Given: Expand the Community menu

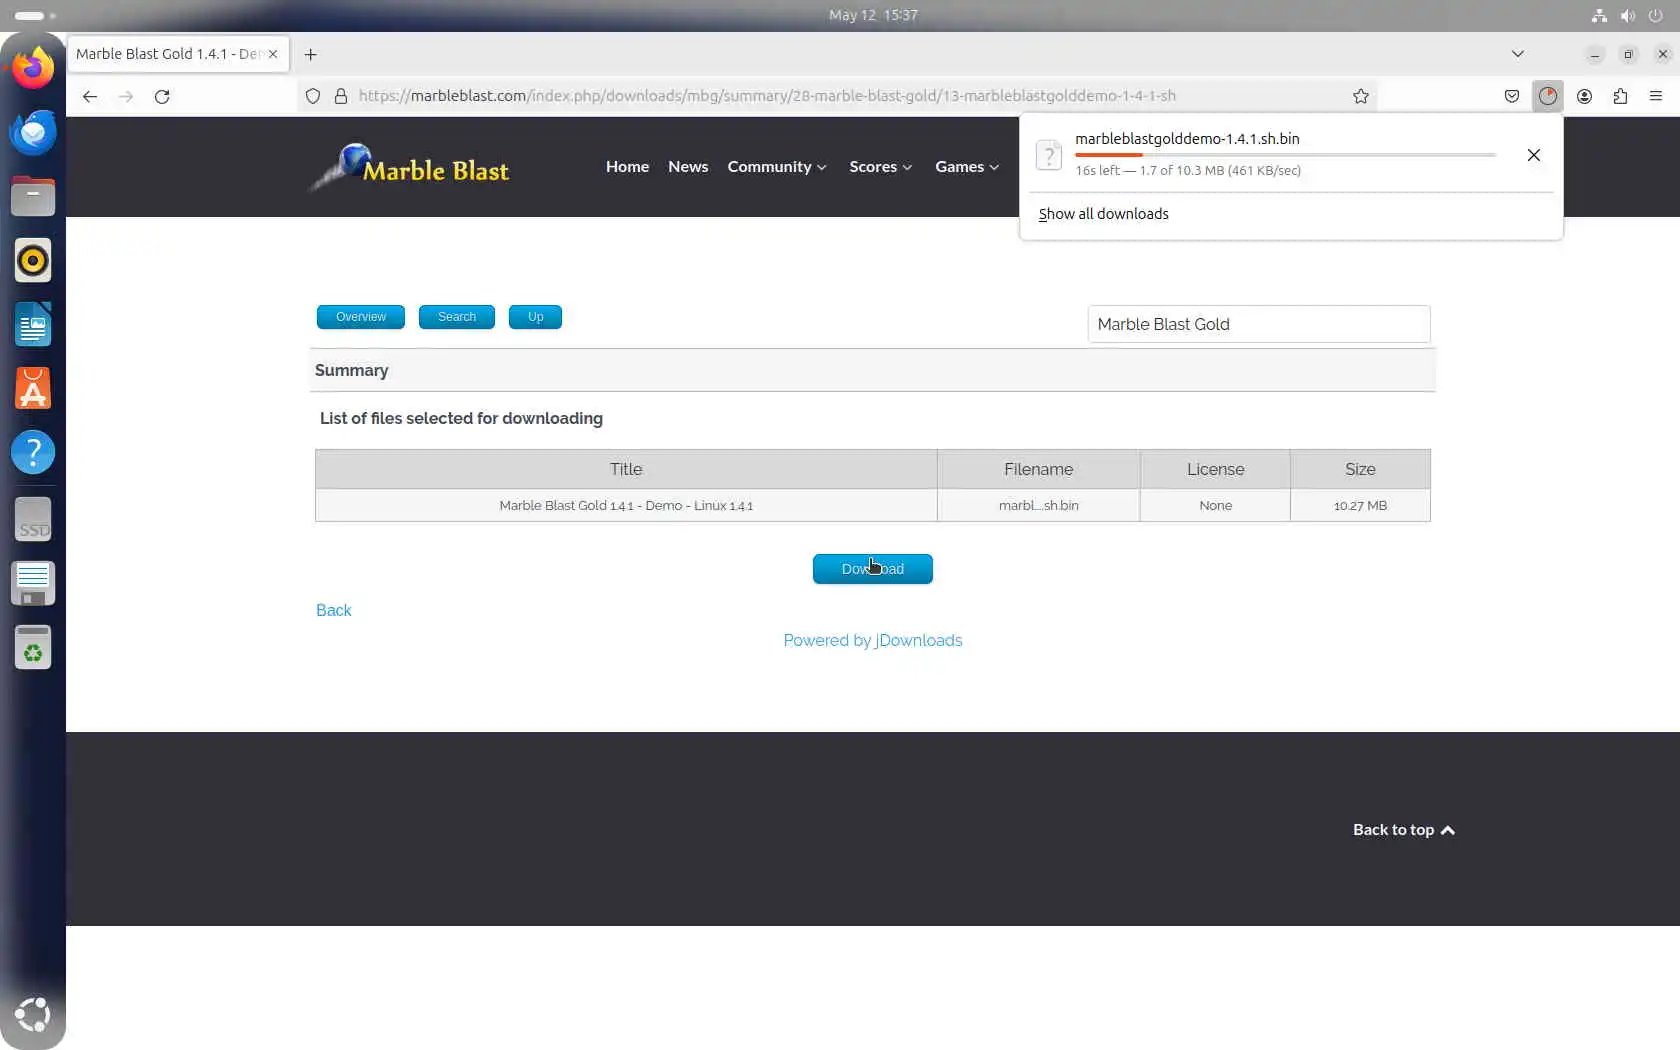Looking at the screenshot, I should (777, 167).
